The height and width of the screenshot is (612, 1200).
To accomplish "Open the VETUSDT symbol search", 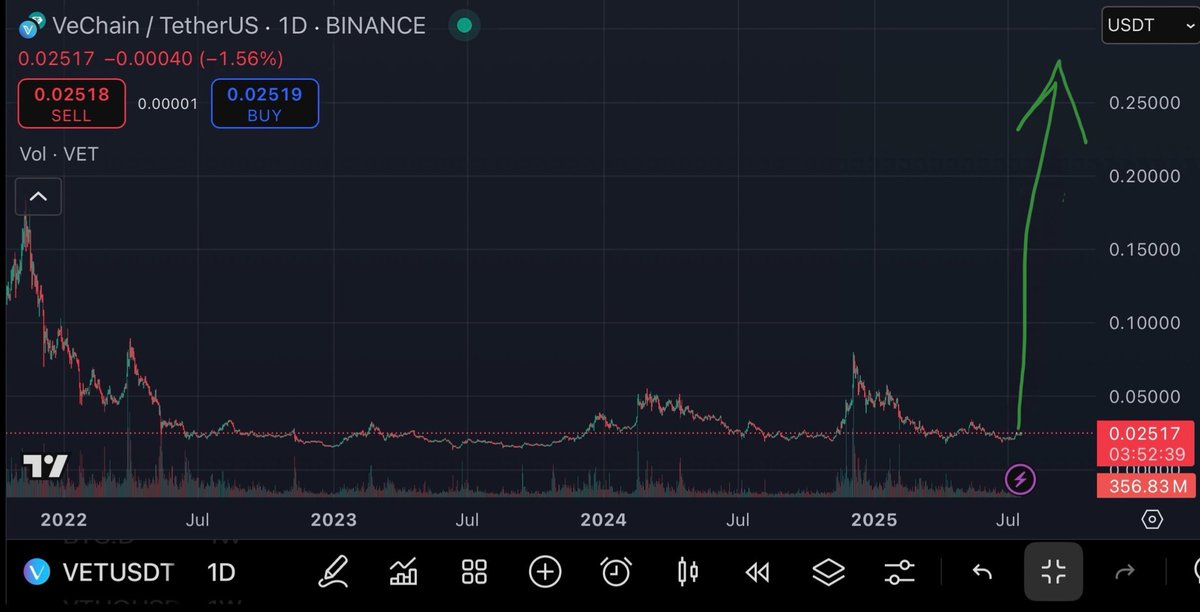I will [118, 572].
